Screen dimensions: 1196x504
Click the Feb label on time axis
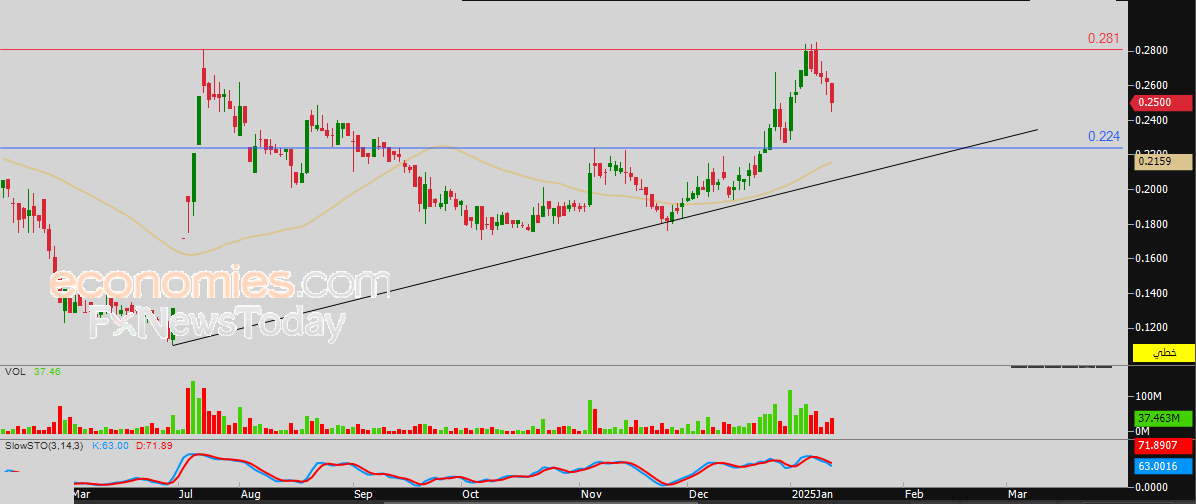[x=914, y=494]
